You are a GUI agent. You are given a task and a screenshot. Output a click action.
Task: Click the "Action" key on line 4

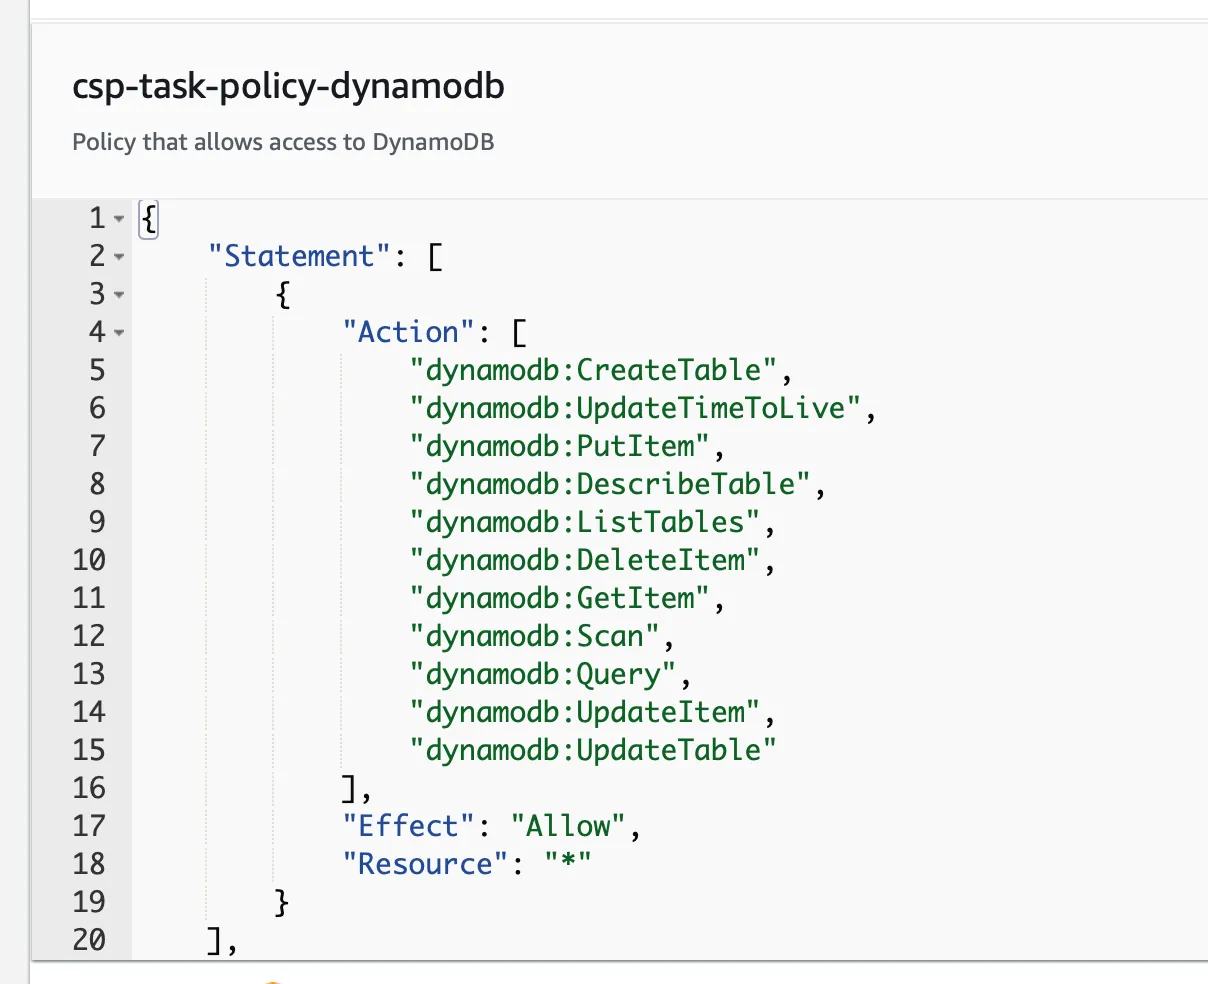pos(408,332)
